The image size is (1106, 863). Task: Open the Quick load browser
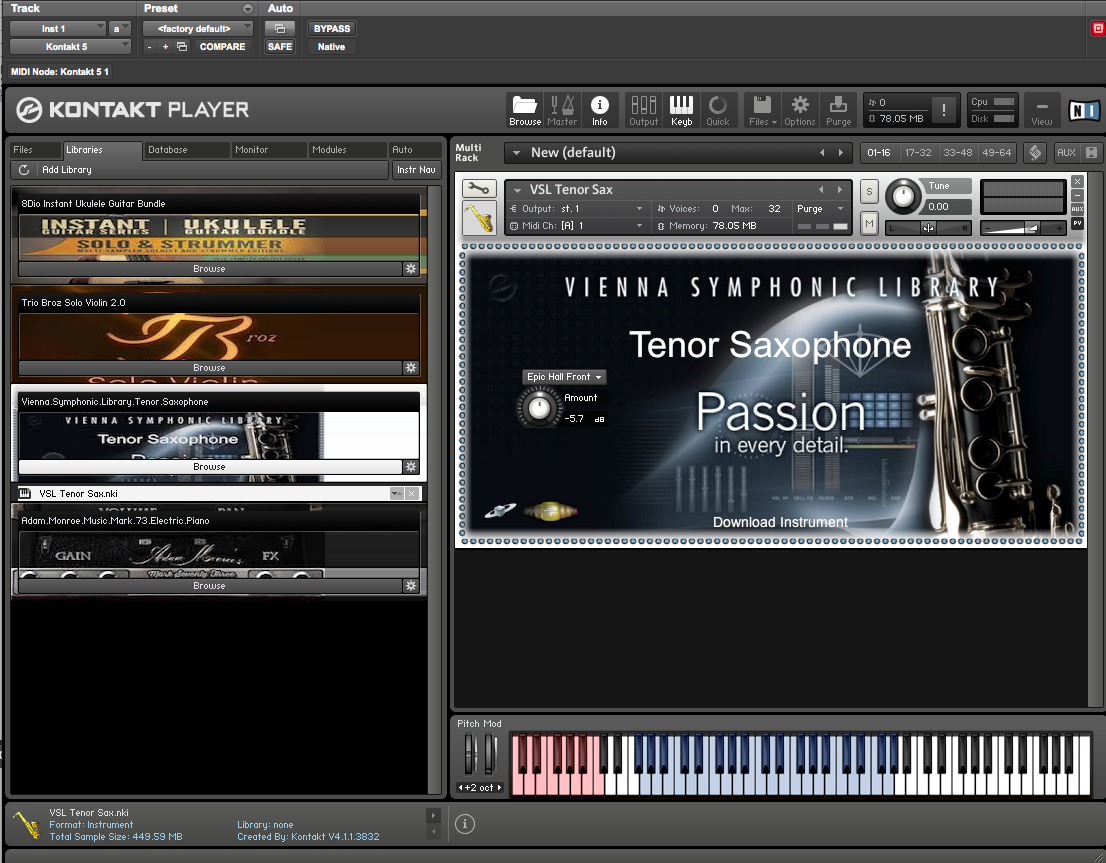(718, 111)
